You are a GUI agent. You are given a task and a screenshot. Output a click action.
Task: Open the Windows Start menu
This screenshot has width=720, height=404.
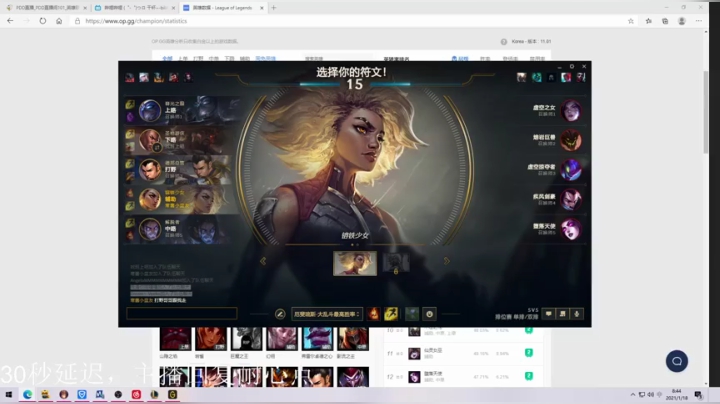pos(8,394)
